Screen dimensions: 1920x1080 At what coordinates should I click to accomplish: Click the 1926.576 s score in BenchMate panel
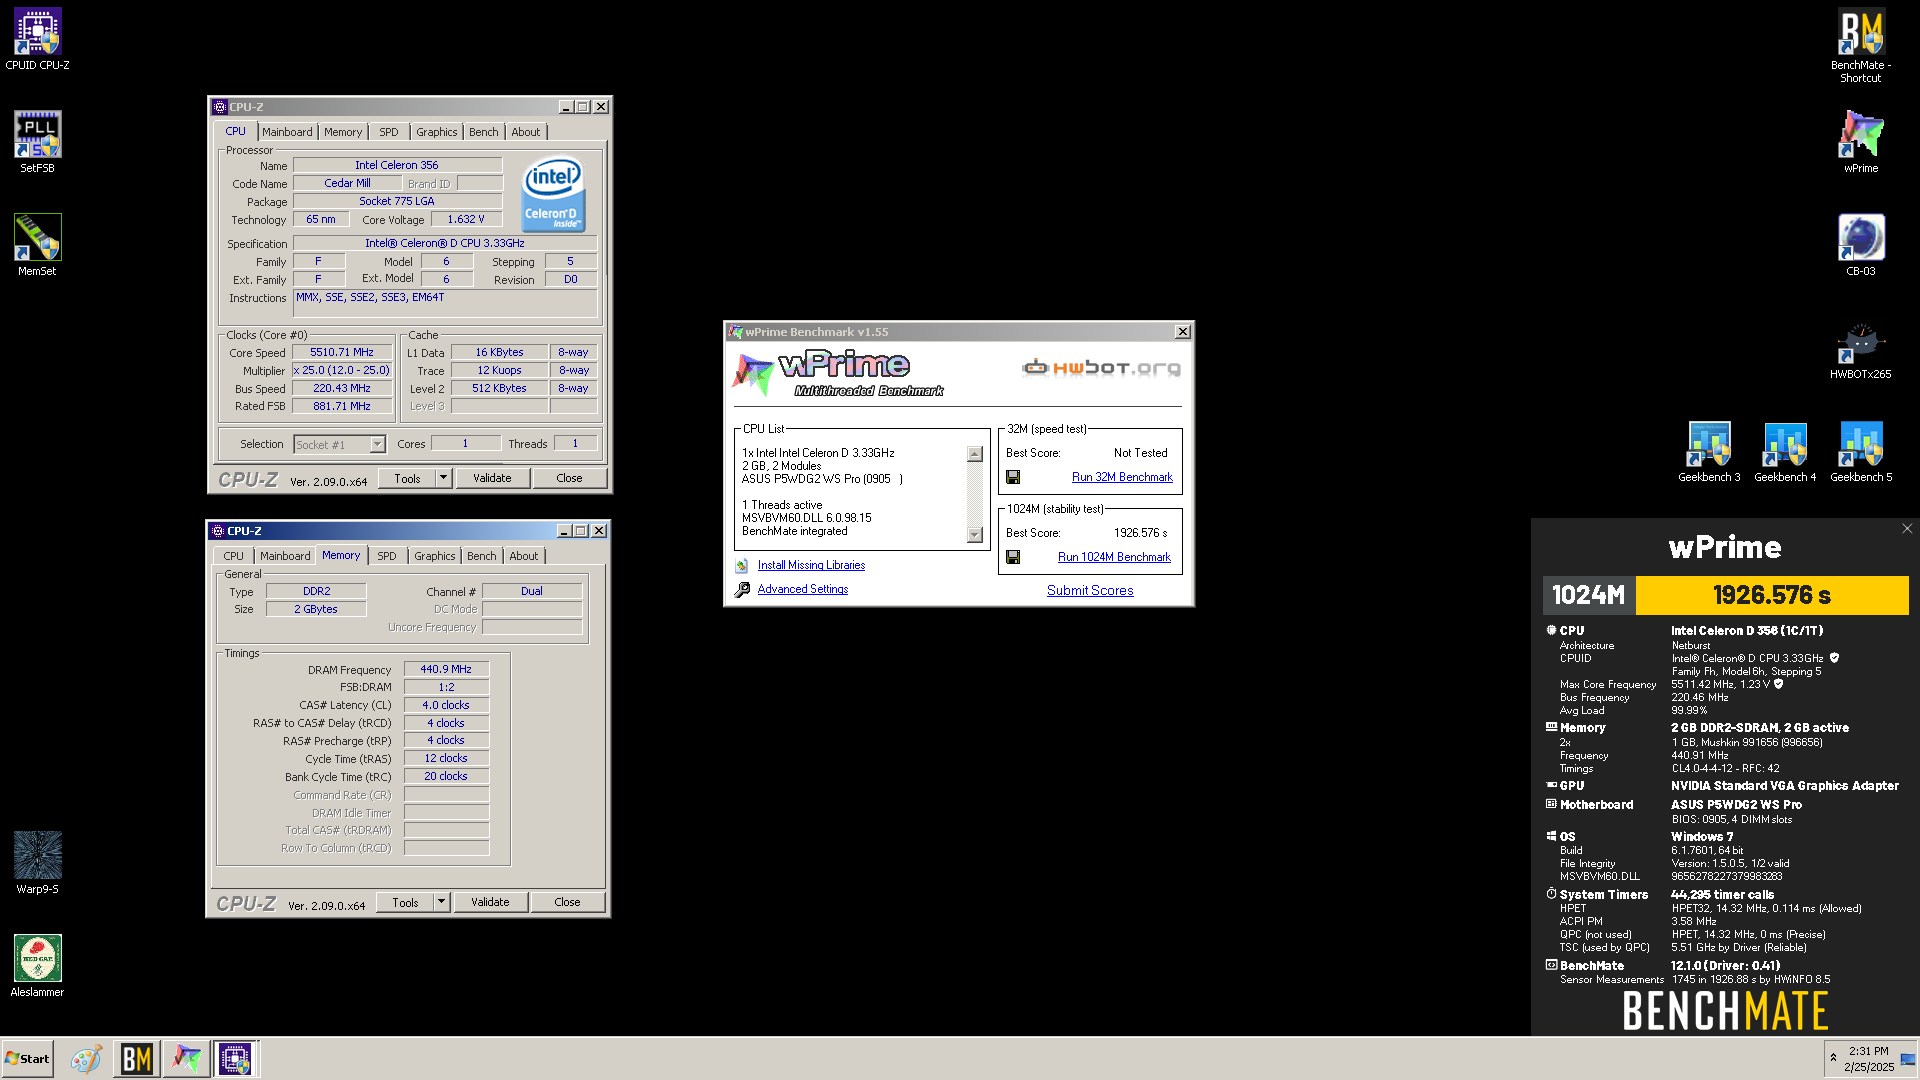1772,595
